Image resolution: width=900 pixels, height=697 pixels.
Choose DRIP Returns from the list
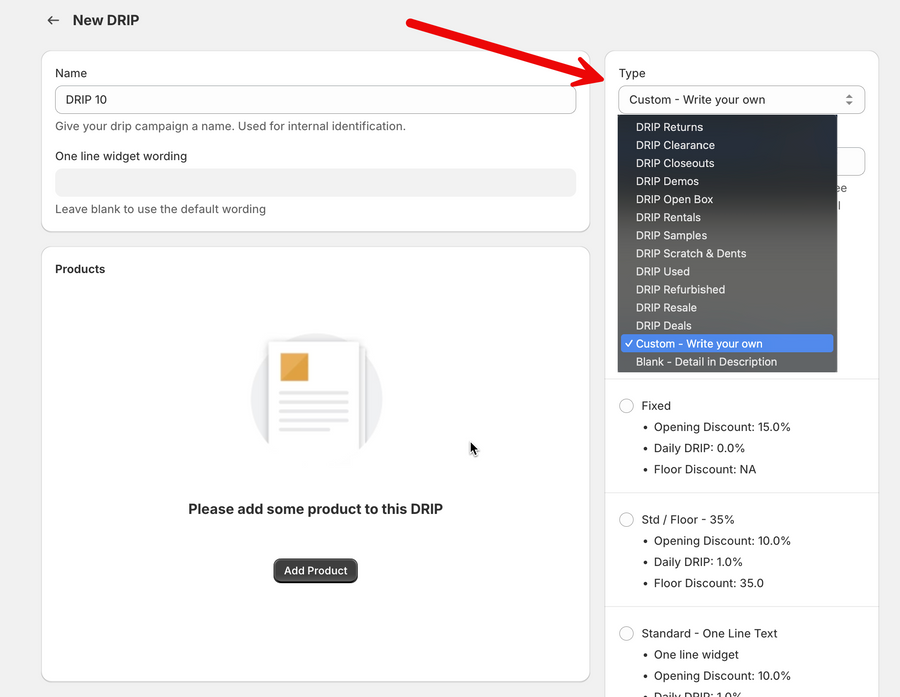(669, 127)
